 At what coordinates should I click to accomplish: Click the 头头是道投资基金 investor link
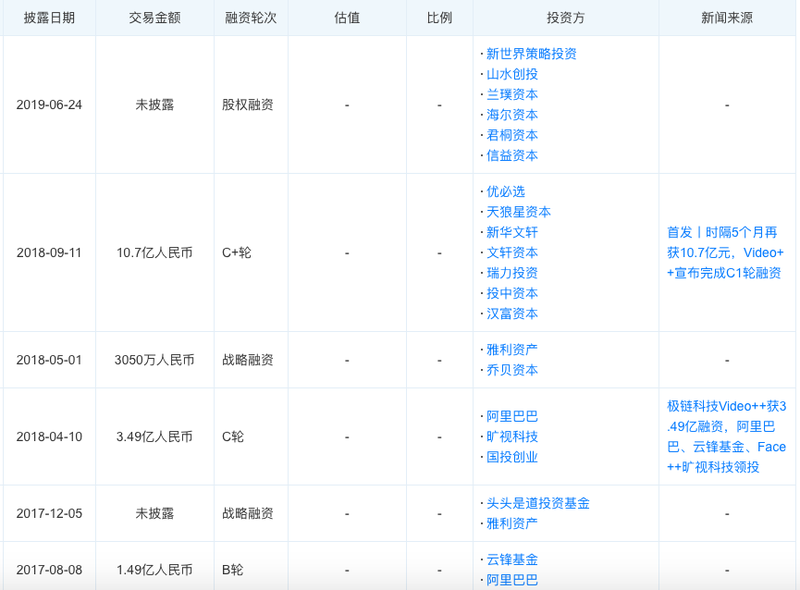538,503
